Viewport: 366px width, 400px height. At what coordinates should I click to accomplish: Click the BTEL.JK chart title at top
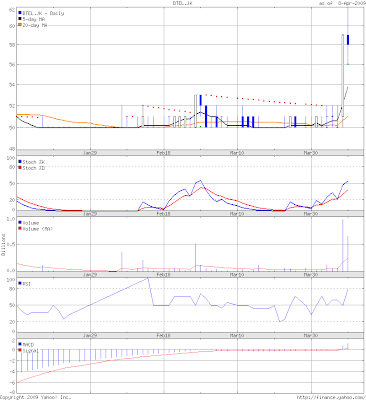[x=182, y=3]
